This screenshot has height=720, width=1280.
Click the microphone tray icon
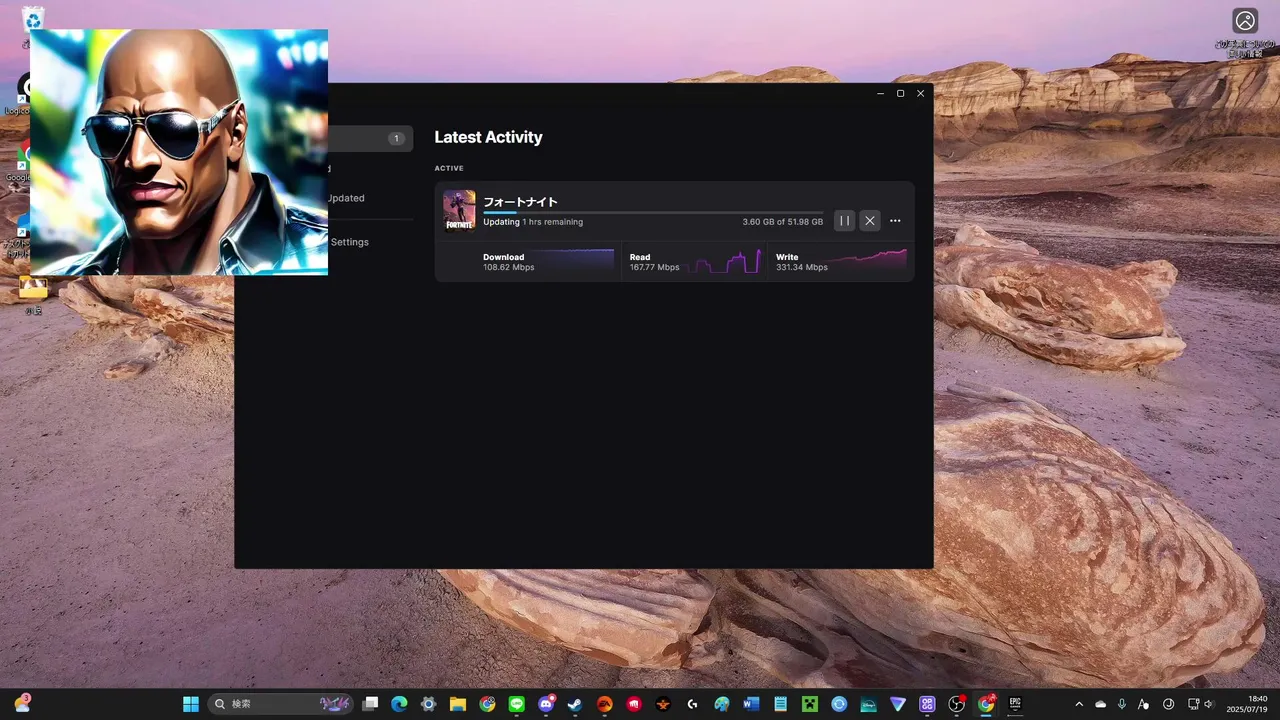point(1122,704)
